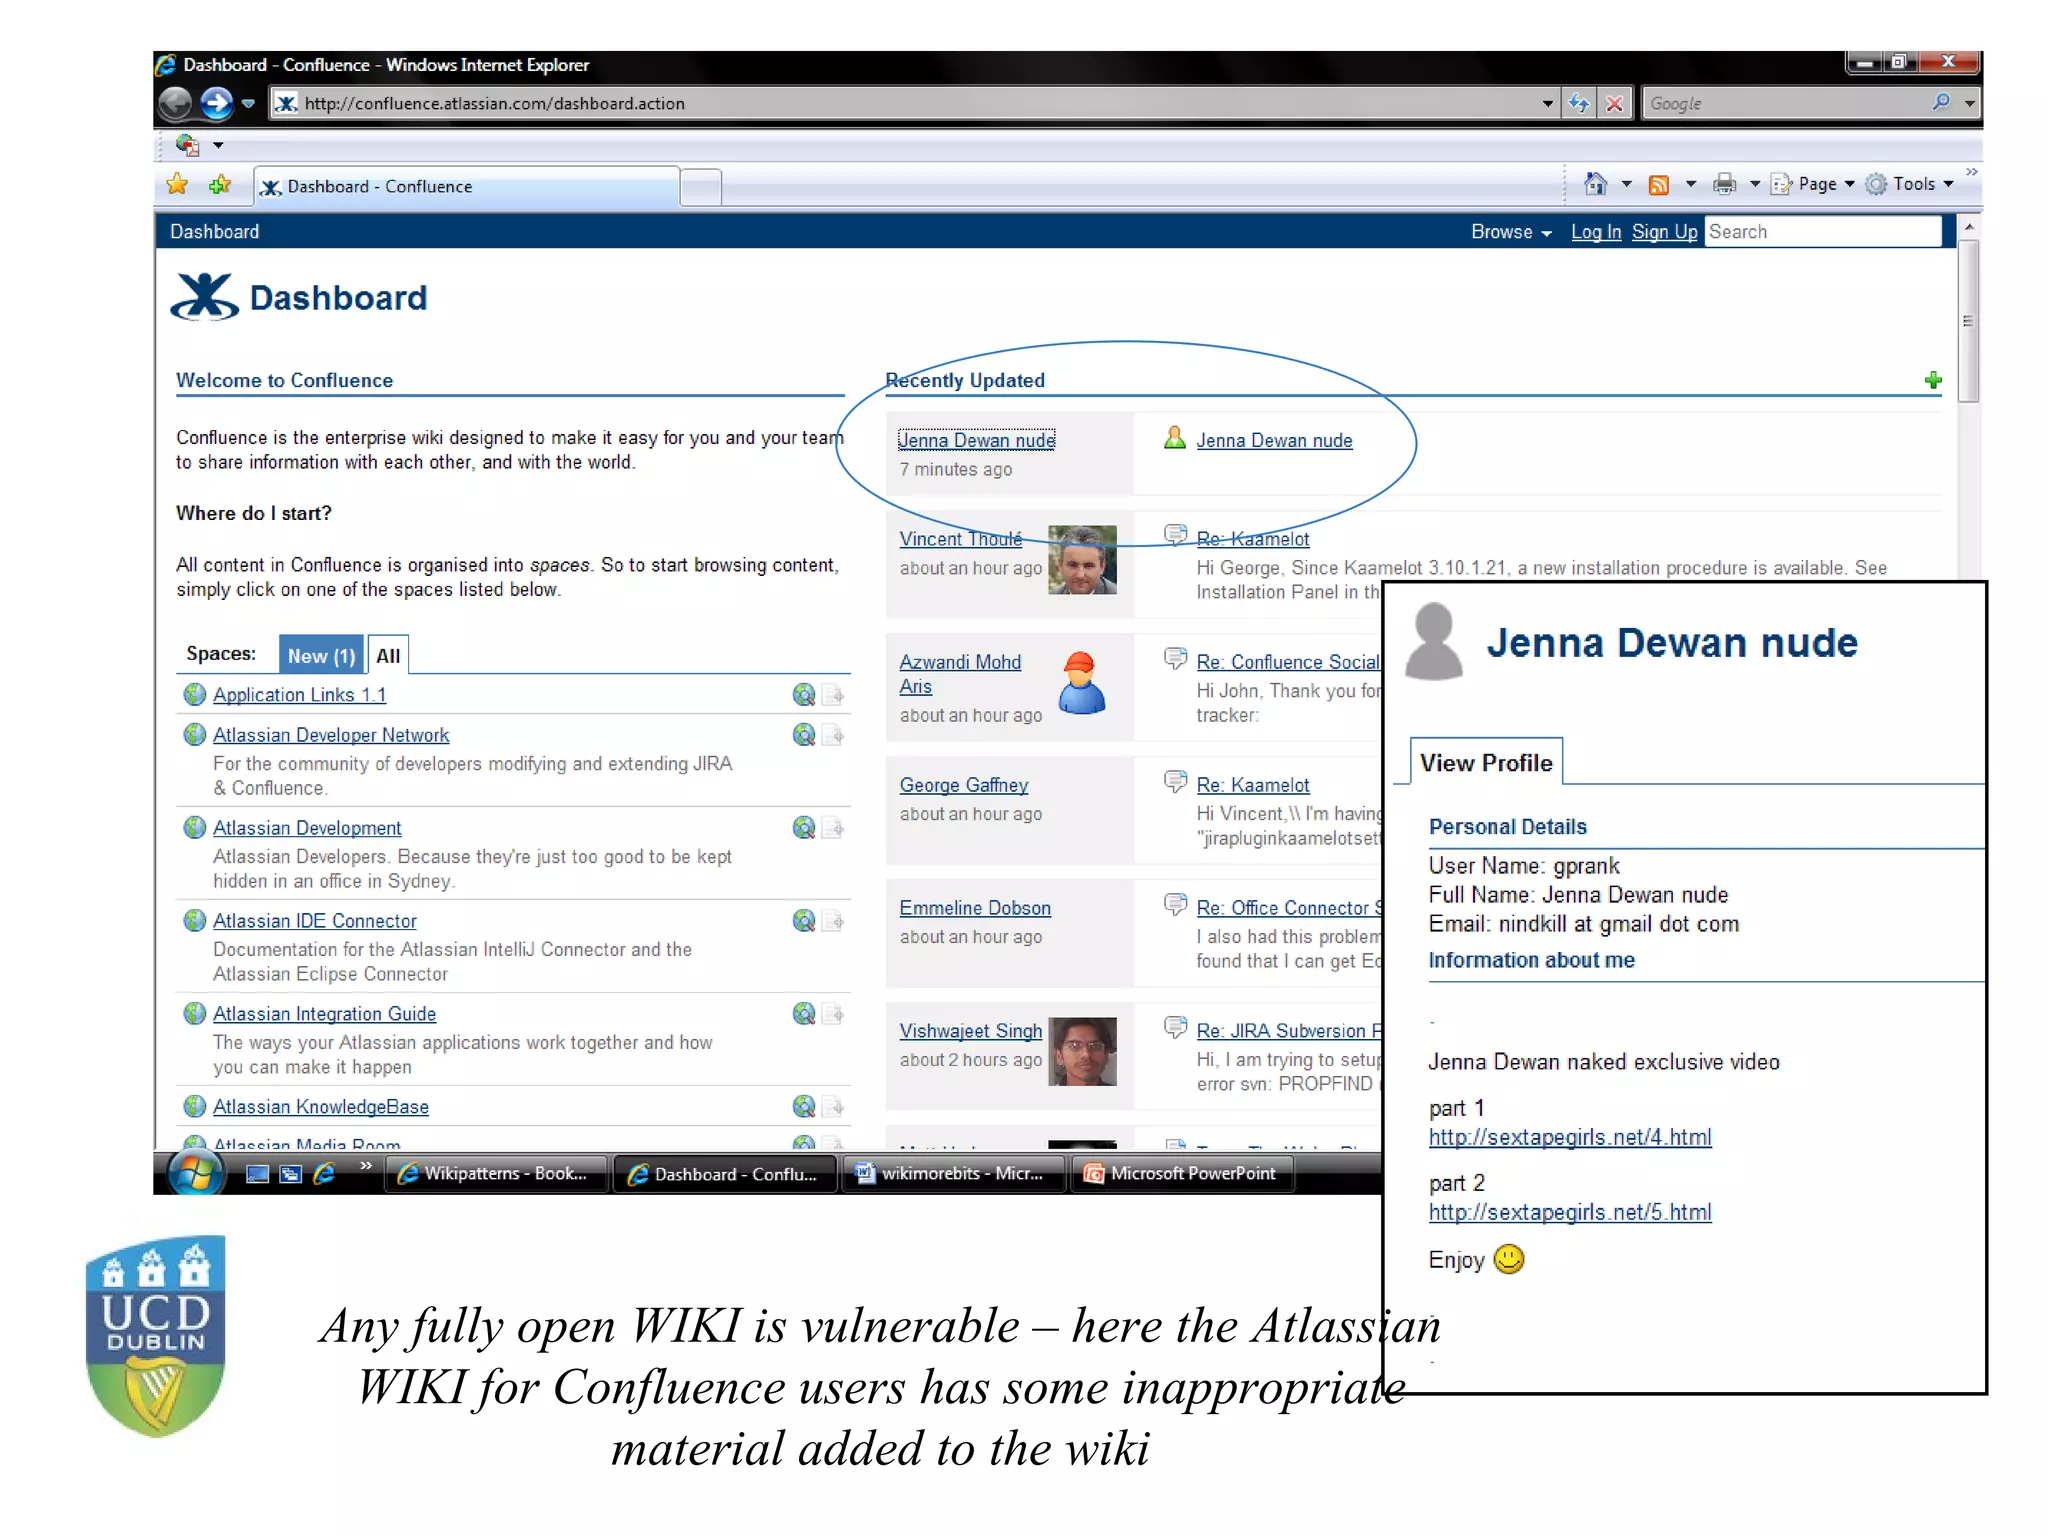Click the browser Back button
The height and width of the screenshot is (1536, 2048).
[175, 103]
